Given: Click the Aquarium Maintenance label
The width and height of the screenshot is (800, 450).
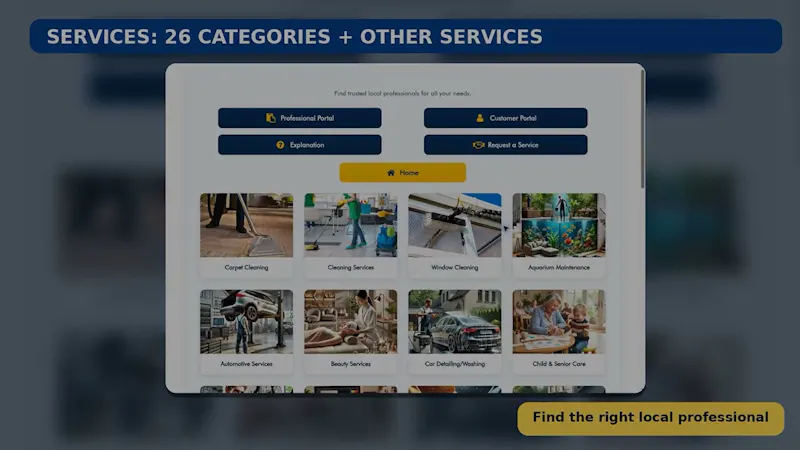Looking at the screenshot, I should coord(559,267).
